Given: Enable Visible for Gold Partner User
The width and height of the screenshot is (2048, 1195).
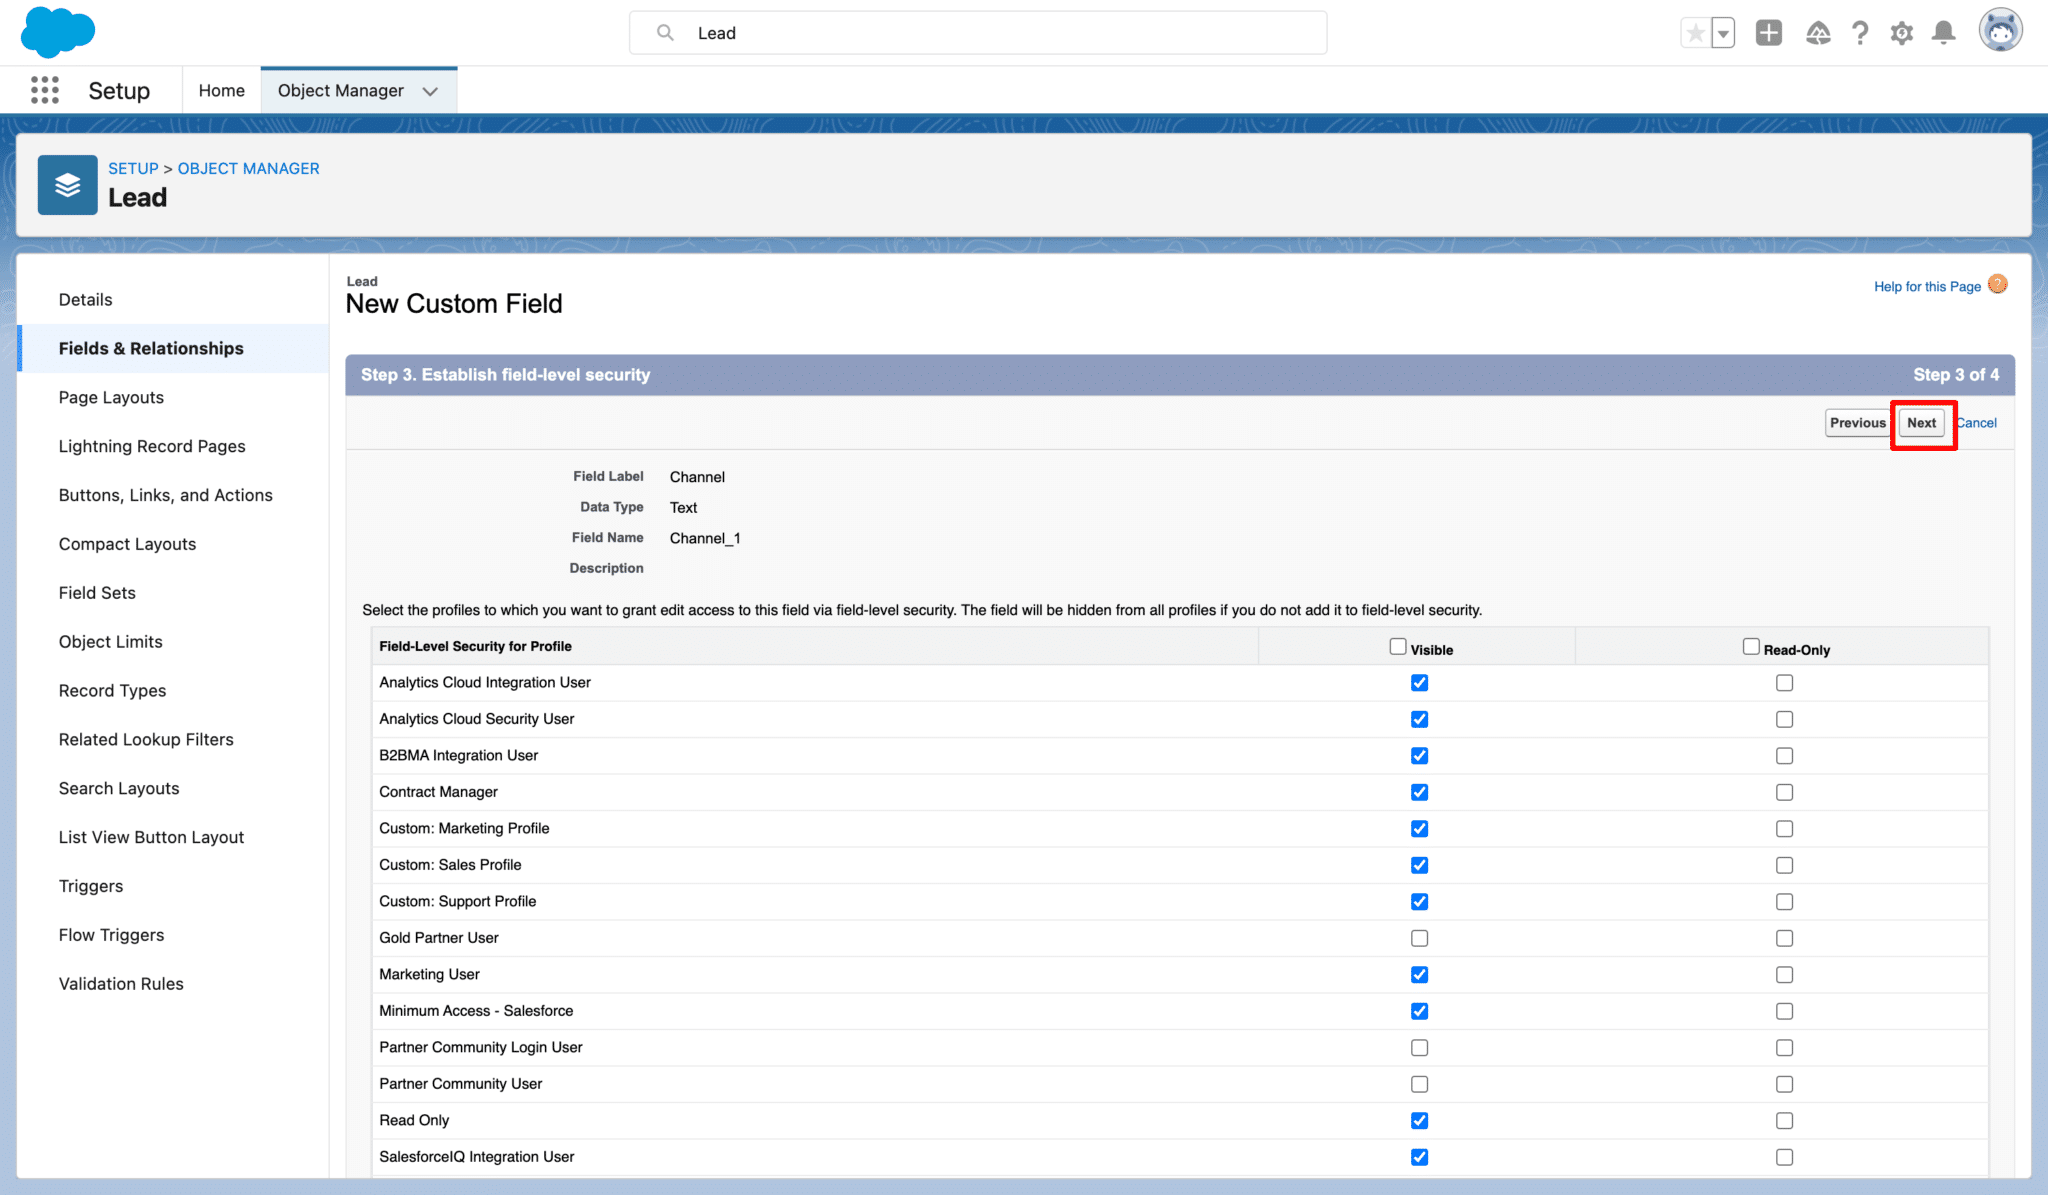Looking at the screenshot, I should point(1419,938).
